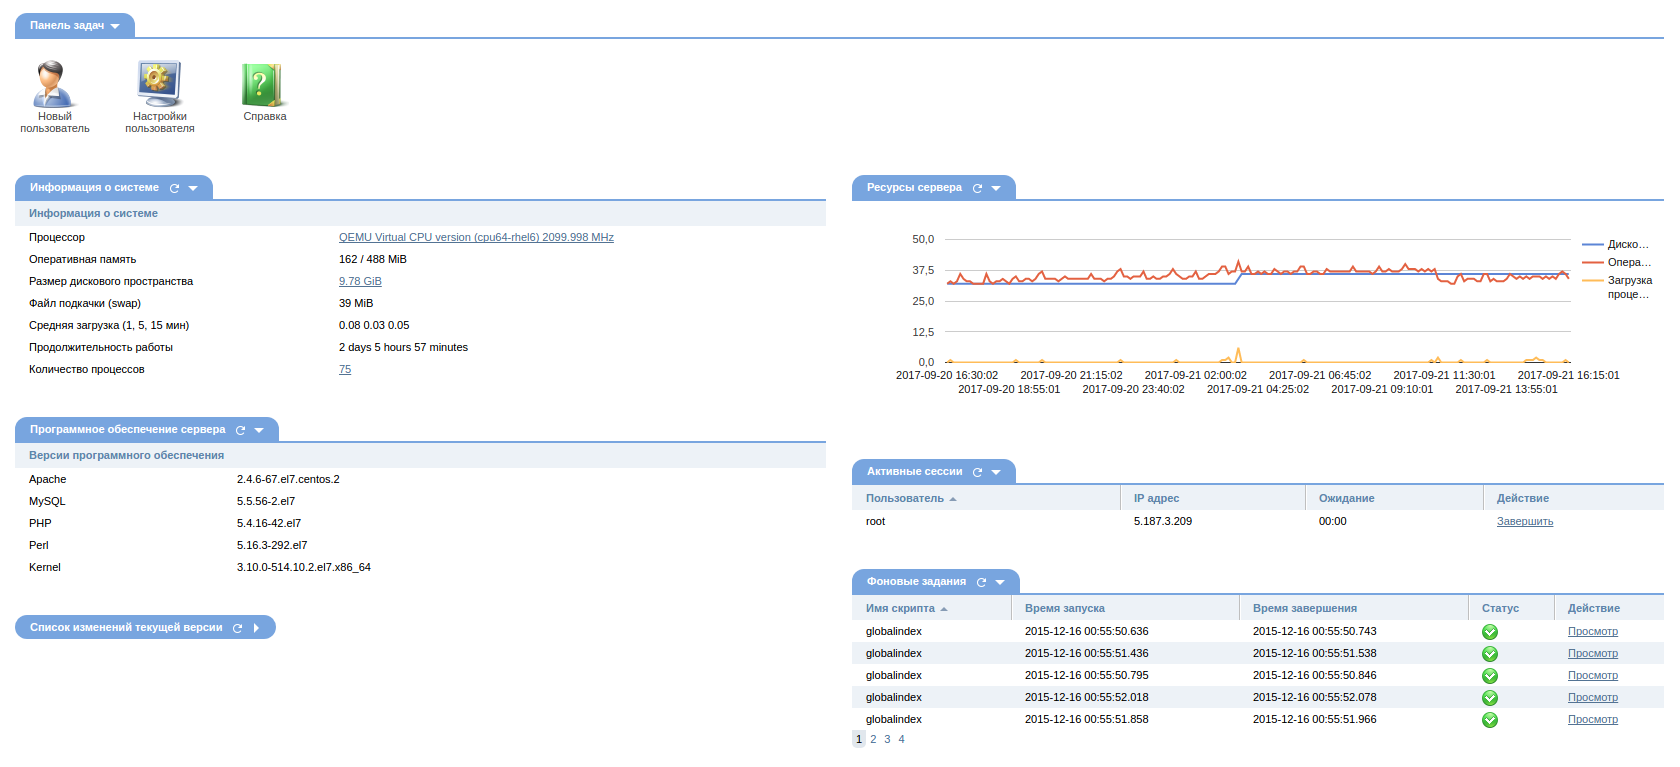Screen dimensions: 1680x767
Task: Go to page 3 of background jobs
Action: click(x=887, y=740)
